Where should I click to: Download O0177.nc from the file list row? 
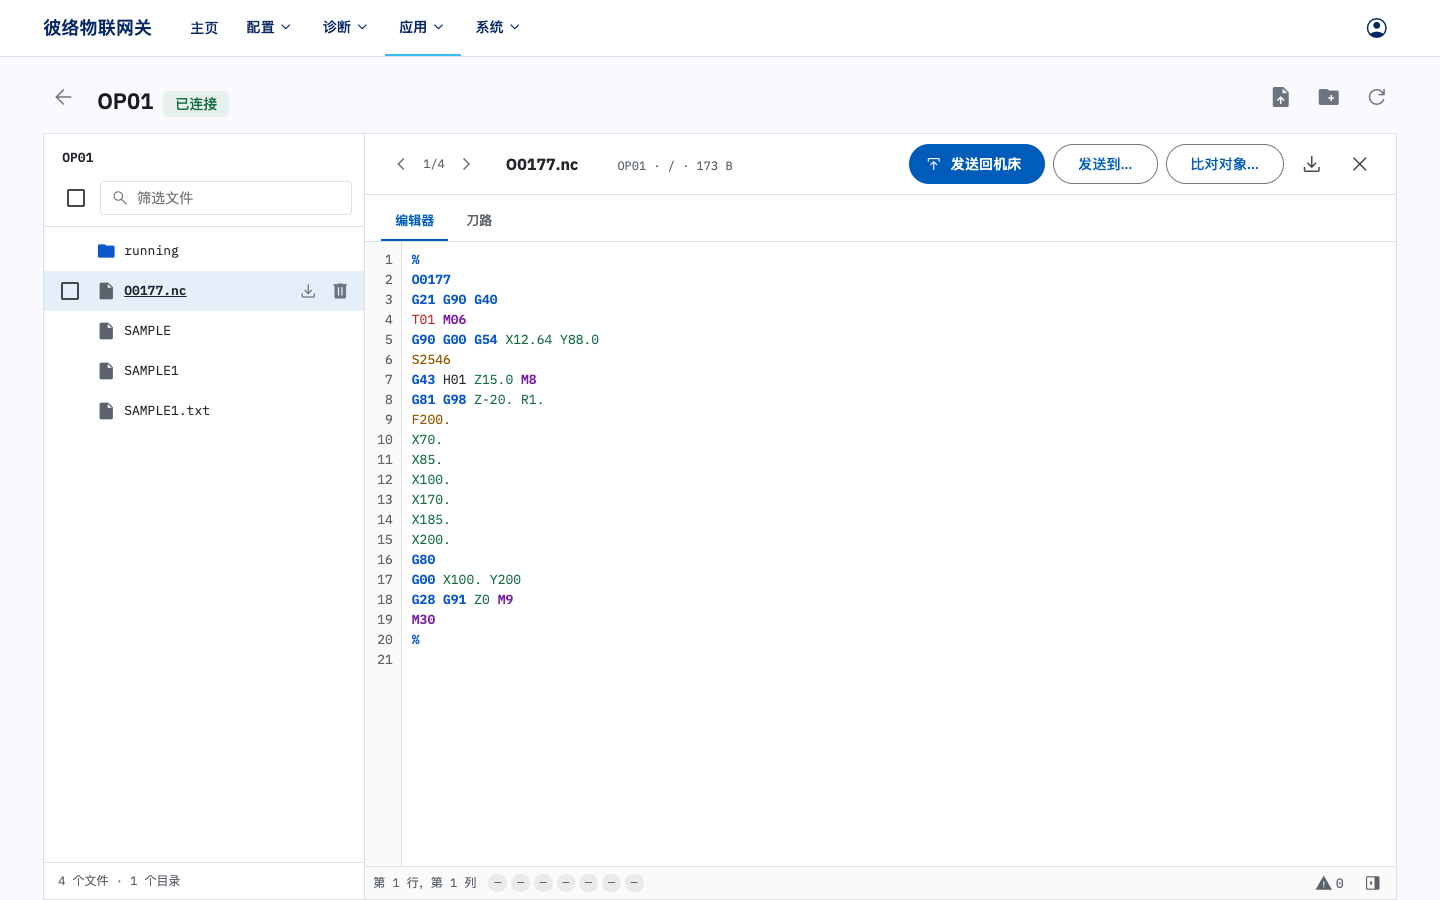[x=308, y=291]
